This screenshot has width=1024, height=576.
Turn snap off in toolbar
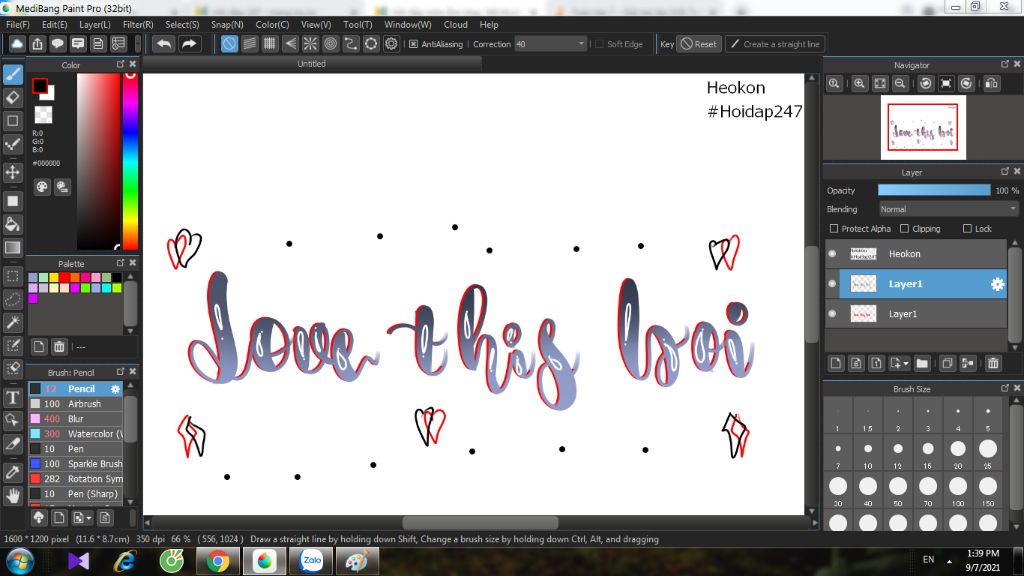(229, 44)
